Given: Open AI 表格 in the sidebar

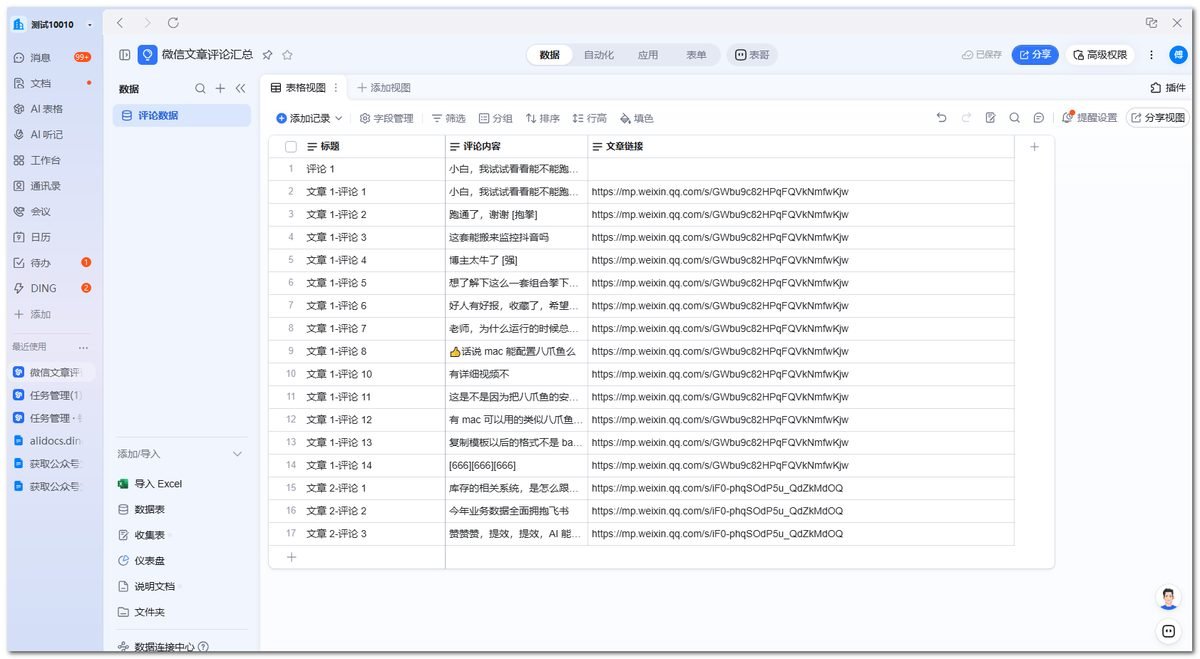Looking at the screenshot, I should coord(46,109).
